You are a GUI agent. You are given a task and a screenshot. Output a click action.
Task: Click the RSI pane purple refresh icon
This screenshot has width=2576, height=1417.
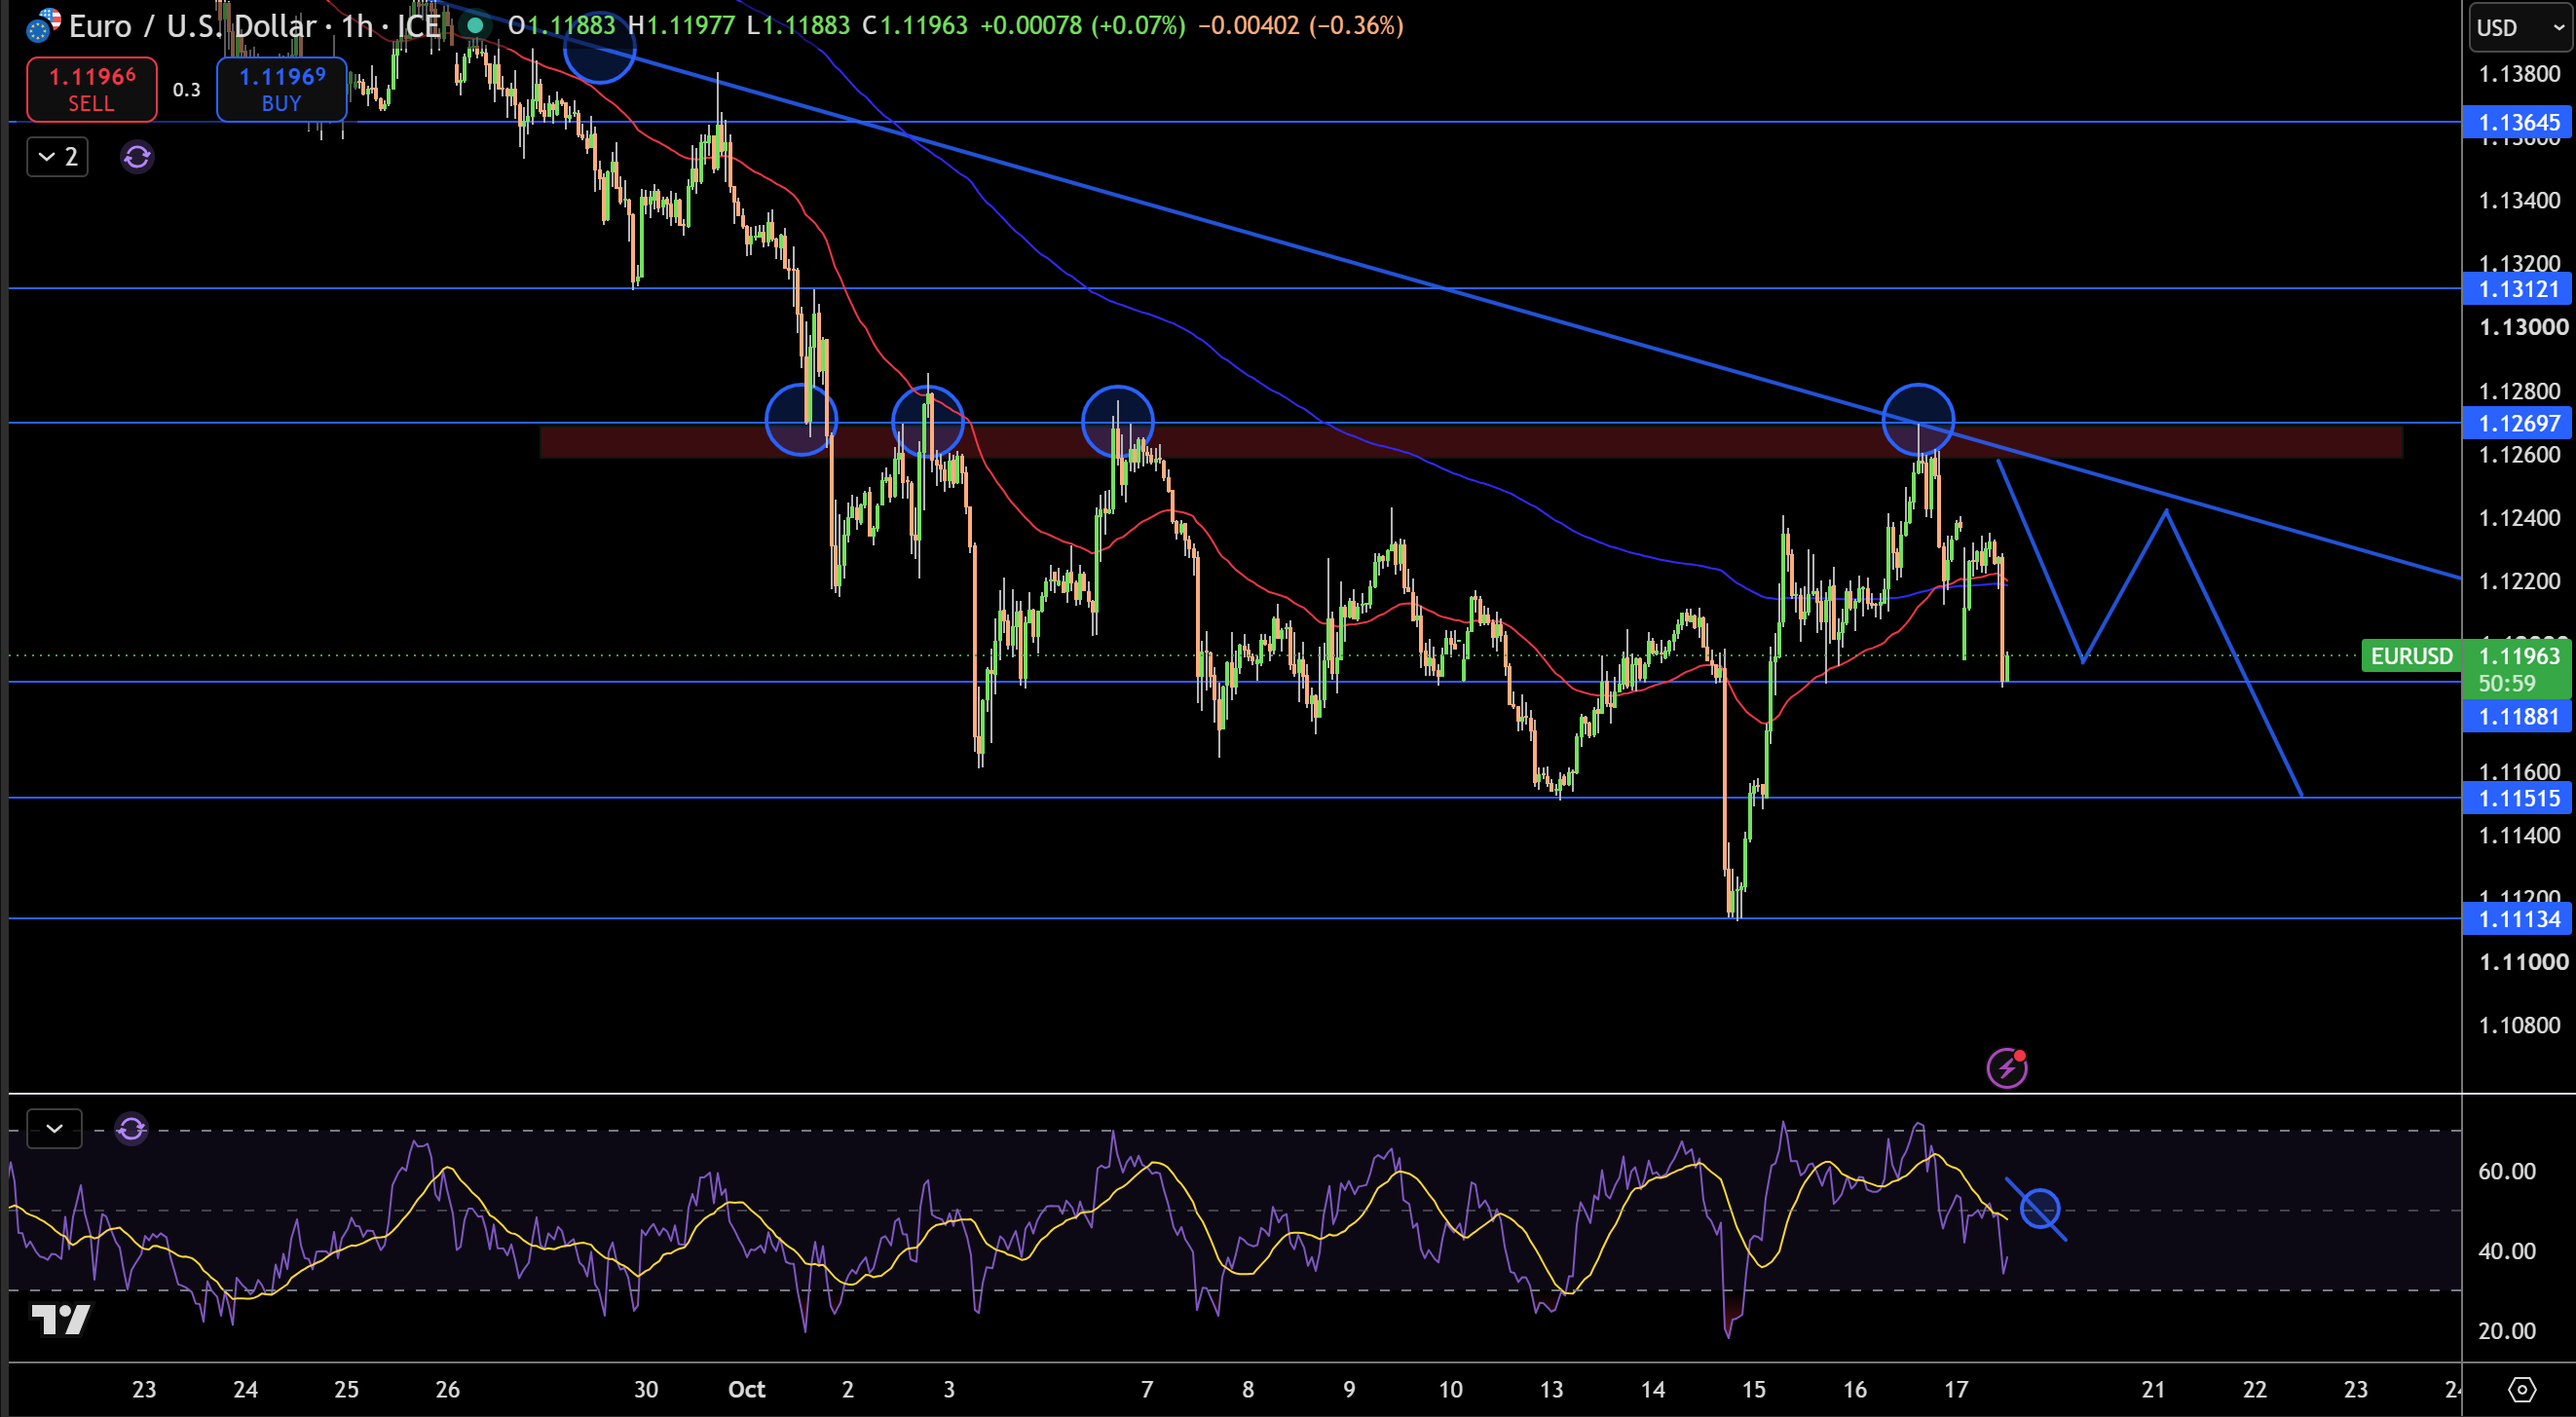(x=131, y=1129)
